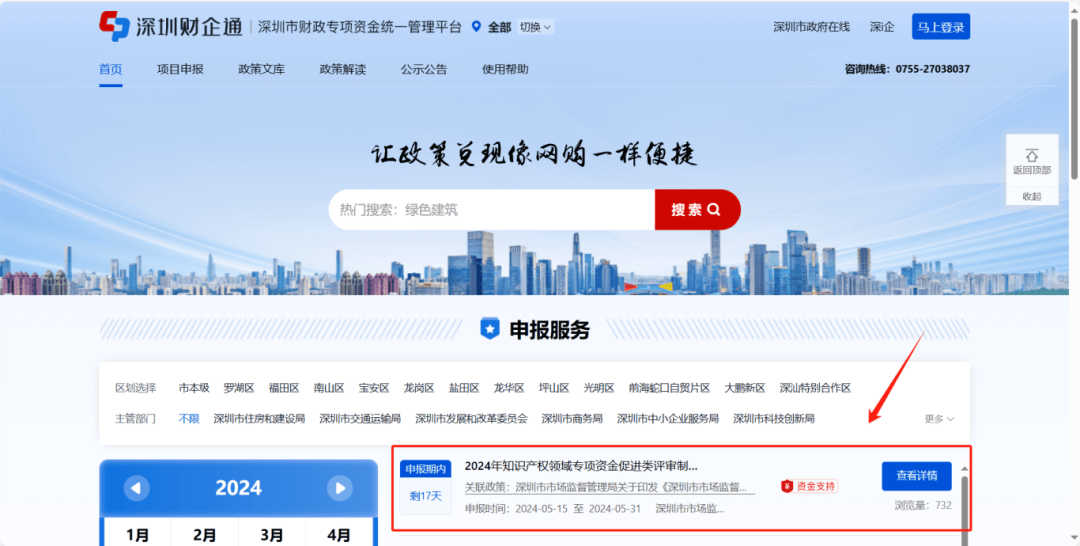Image resolution: width=1080 pixels, height=546 pixels.
Task: Open the 切换 region dropdown
Action: pos(535,27)
